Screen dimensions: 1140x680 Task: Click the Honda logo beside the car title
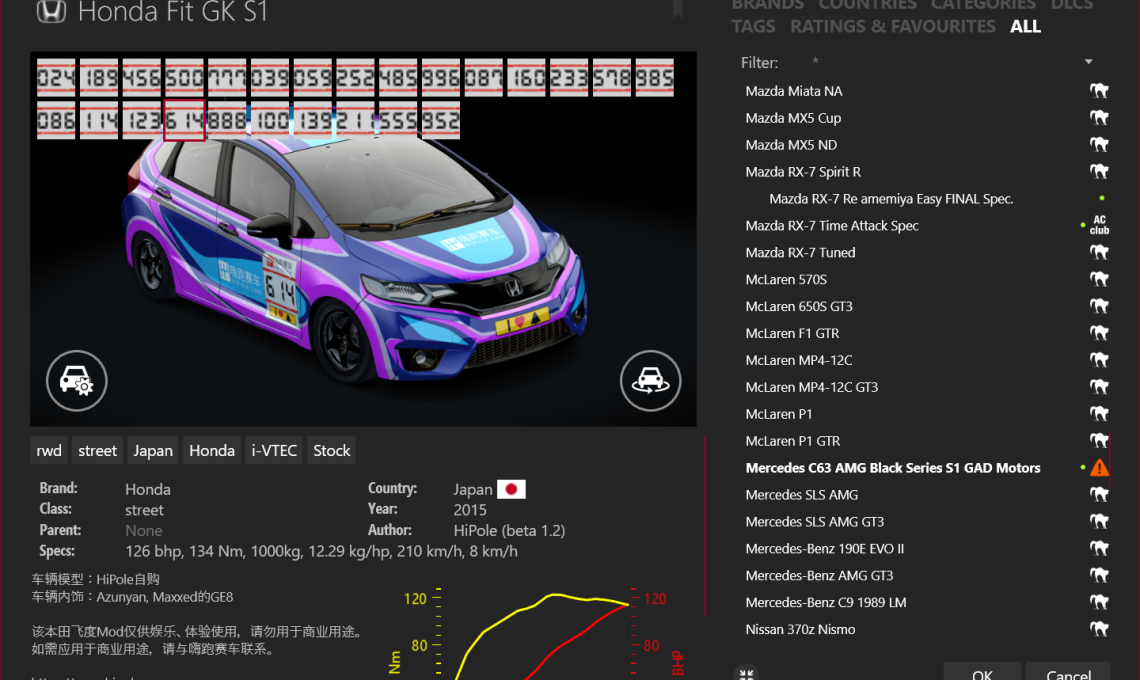(x=52, y=11)
